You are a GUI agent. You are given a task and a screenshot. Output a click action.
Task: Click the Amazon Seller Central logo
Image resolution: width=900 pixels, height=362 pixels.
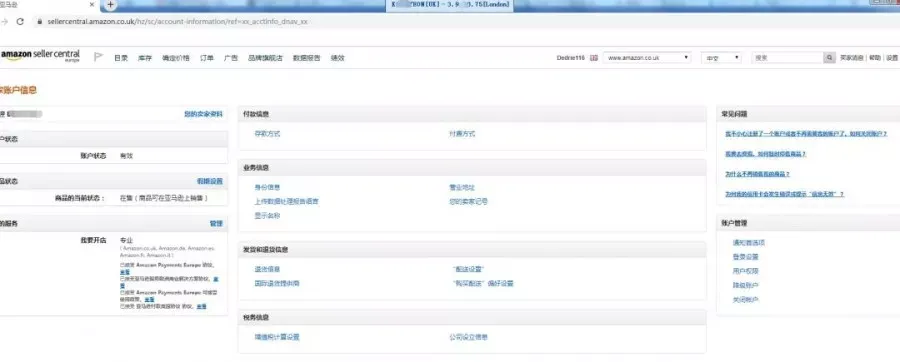40,56
